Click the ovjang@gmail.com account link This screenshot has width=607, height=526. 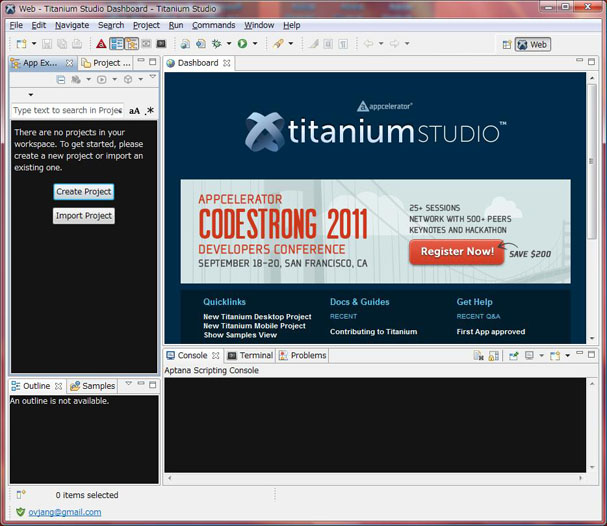(x=65, y=512)
